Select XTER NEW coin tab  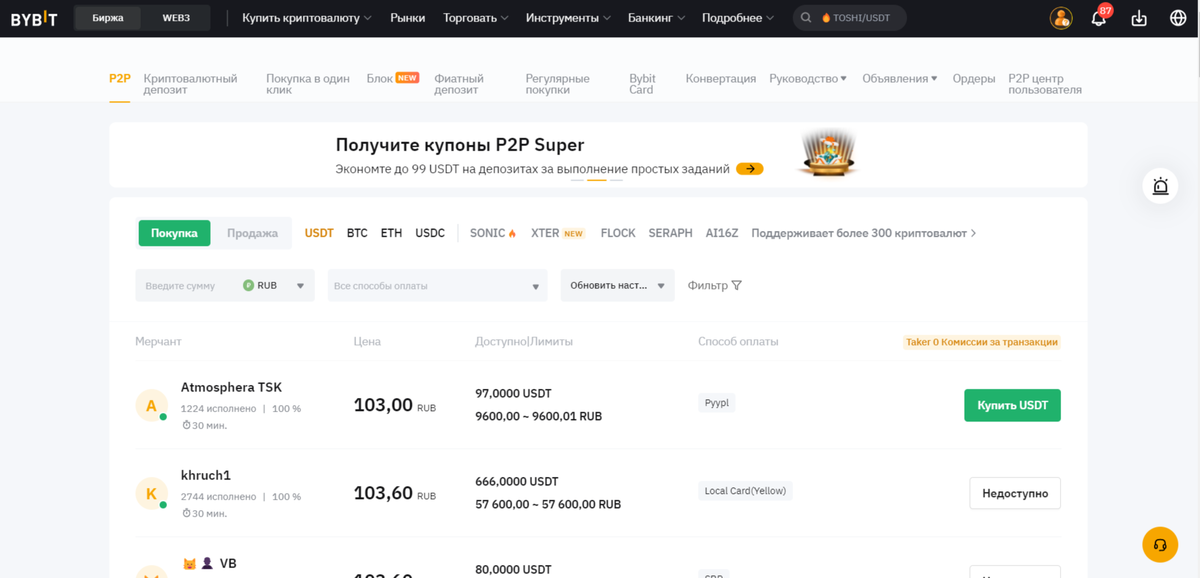(557, 233)
